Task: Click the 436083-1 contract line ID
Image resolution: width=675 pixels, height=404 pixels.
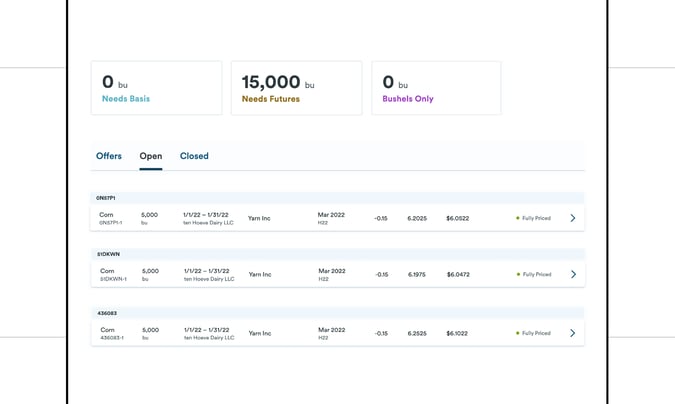Action: coord(112,338)
